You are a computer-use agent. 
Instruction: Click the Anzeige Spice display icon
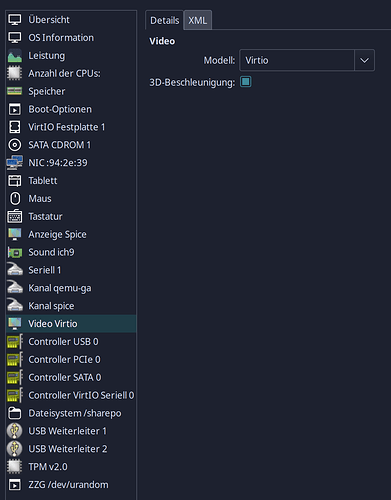pos(15,234)
